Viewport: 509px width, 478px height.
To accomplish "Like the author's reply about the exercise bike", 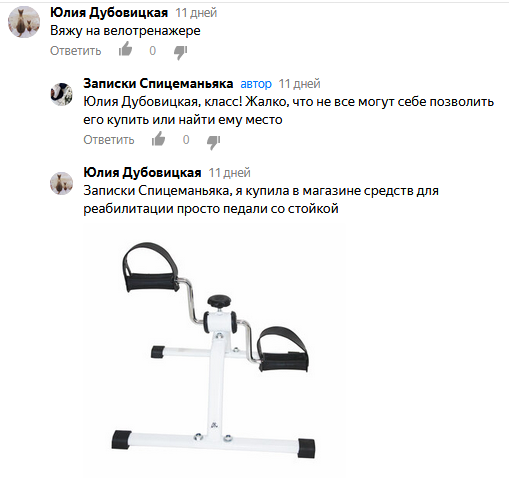I will [x=159, y=138].
